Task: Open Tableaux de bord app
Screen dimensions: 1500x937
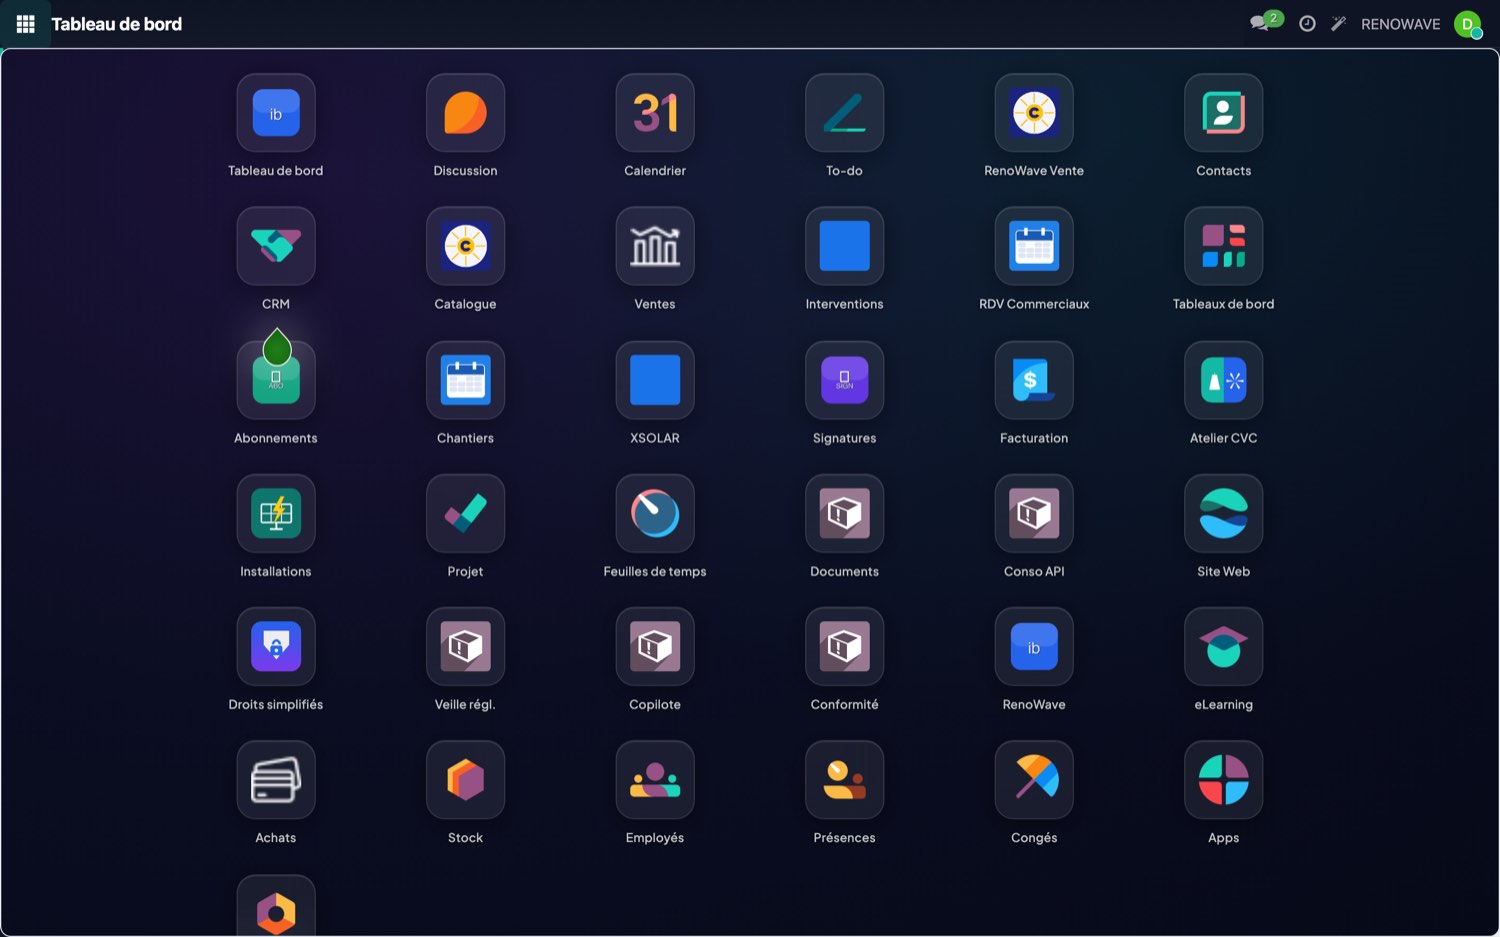Action: [1223, 246]
